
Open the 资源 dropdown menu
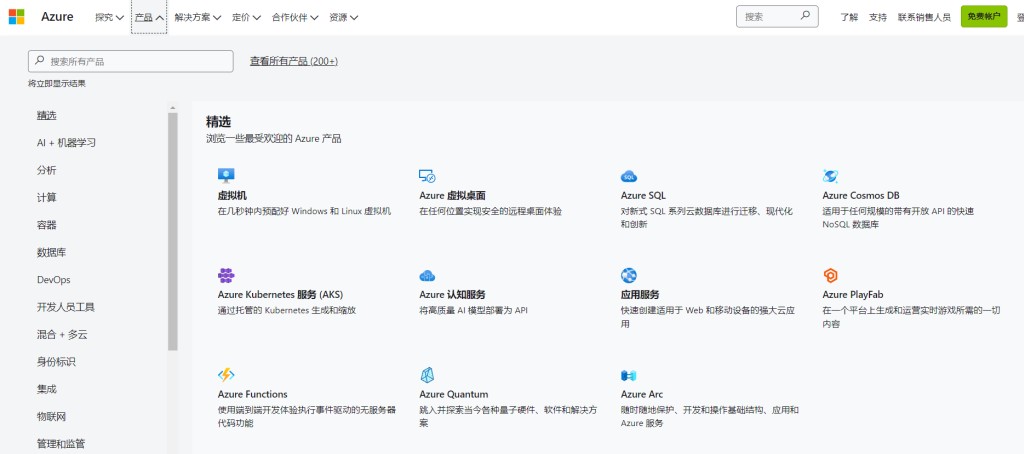[344, 17]
